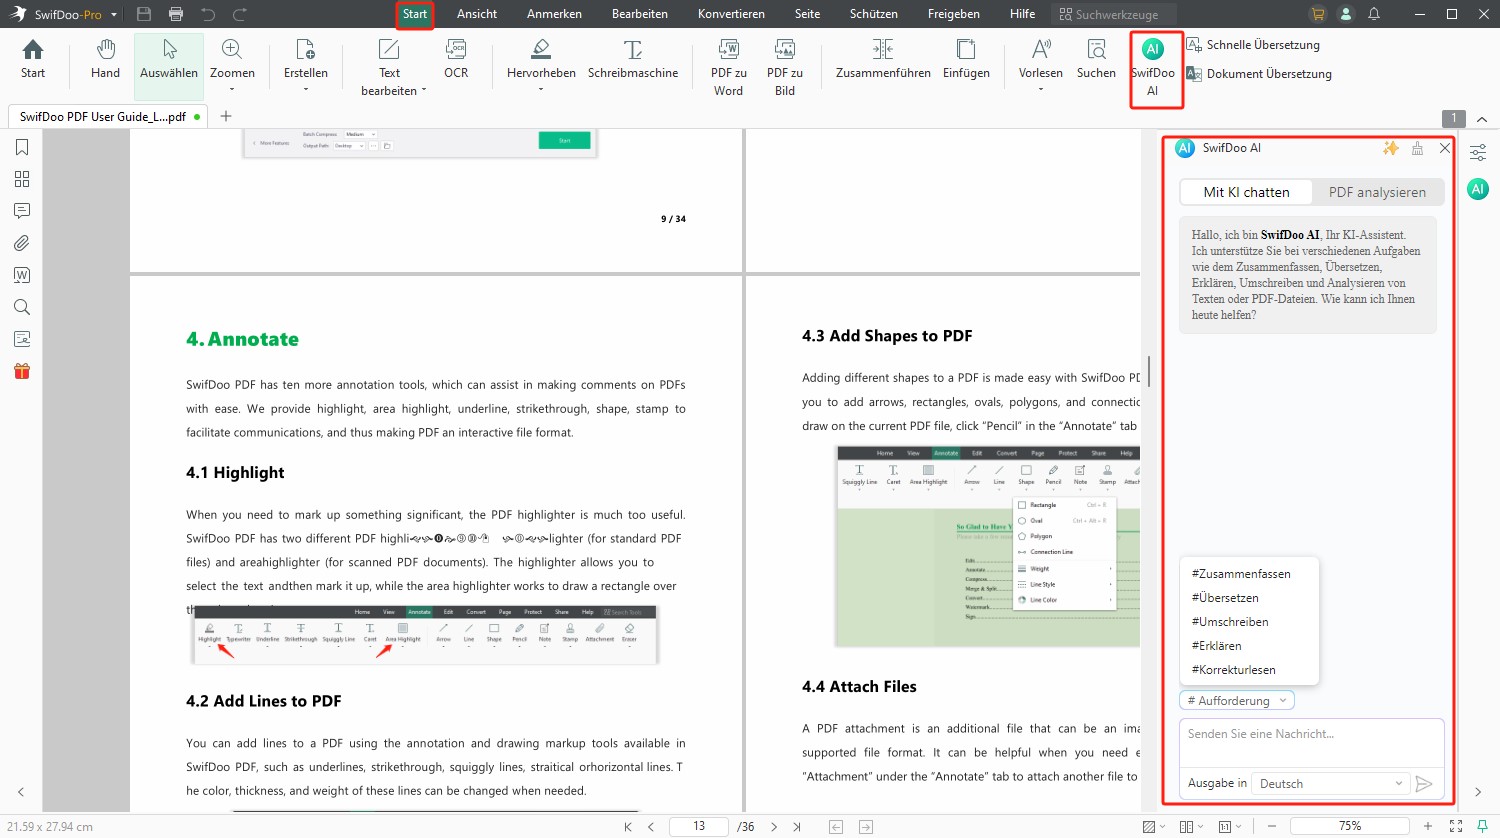The image size is (1500, 838).
Task: Open the # Aufforderung prompt dropdown
Action: 1237,701
